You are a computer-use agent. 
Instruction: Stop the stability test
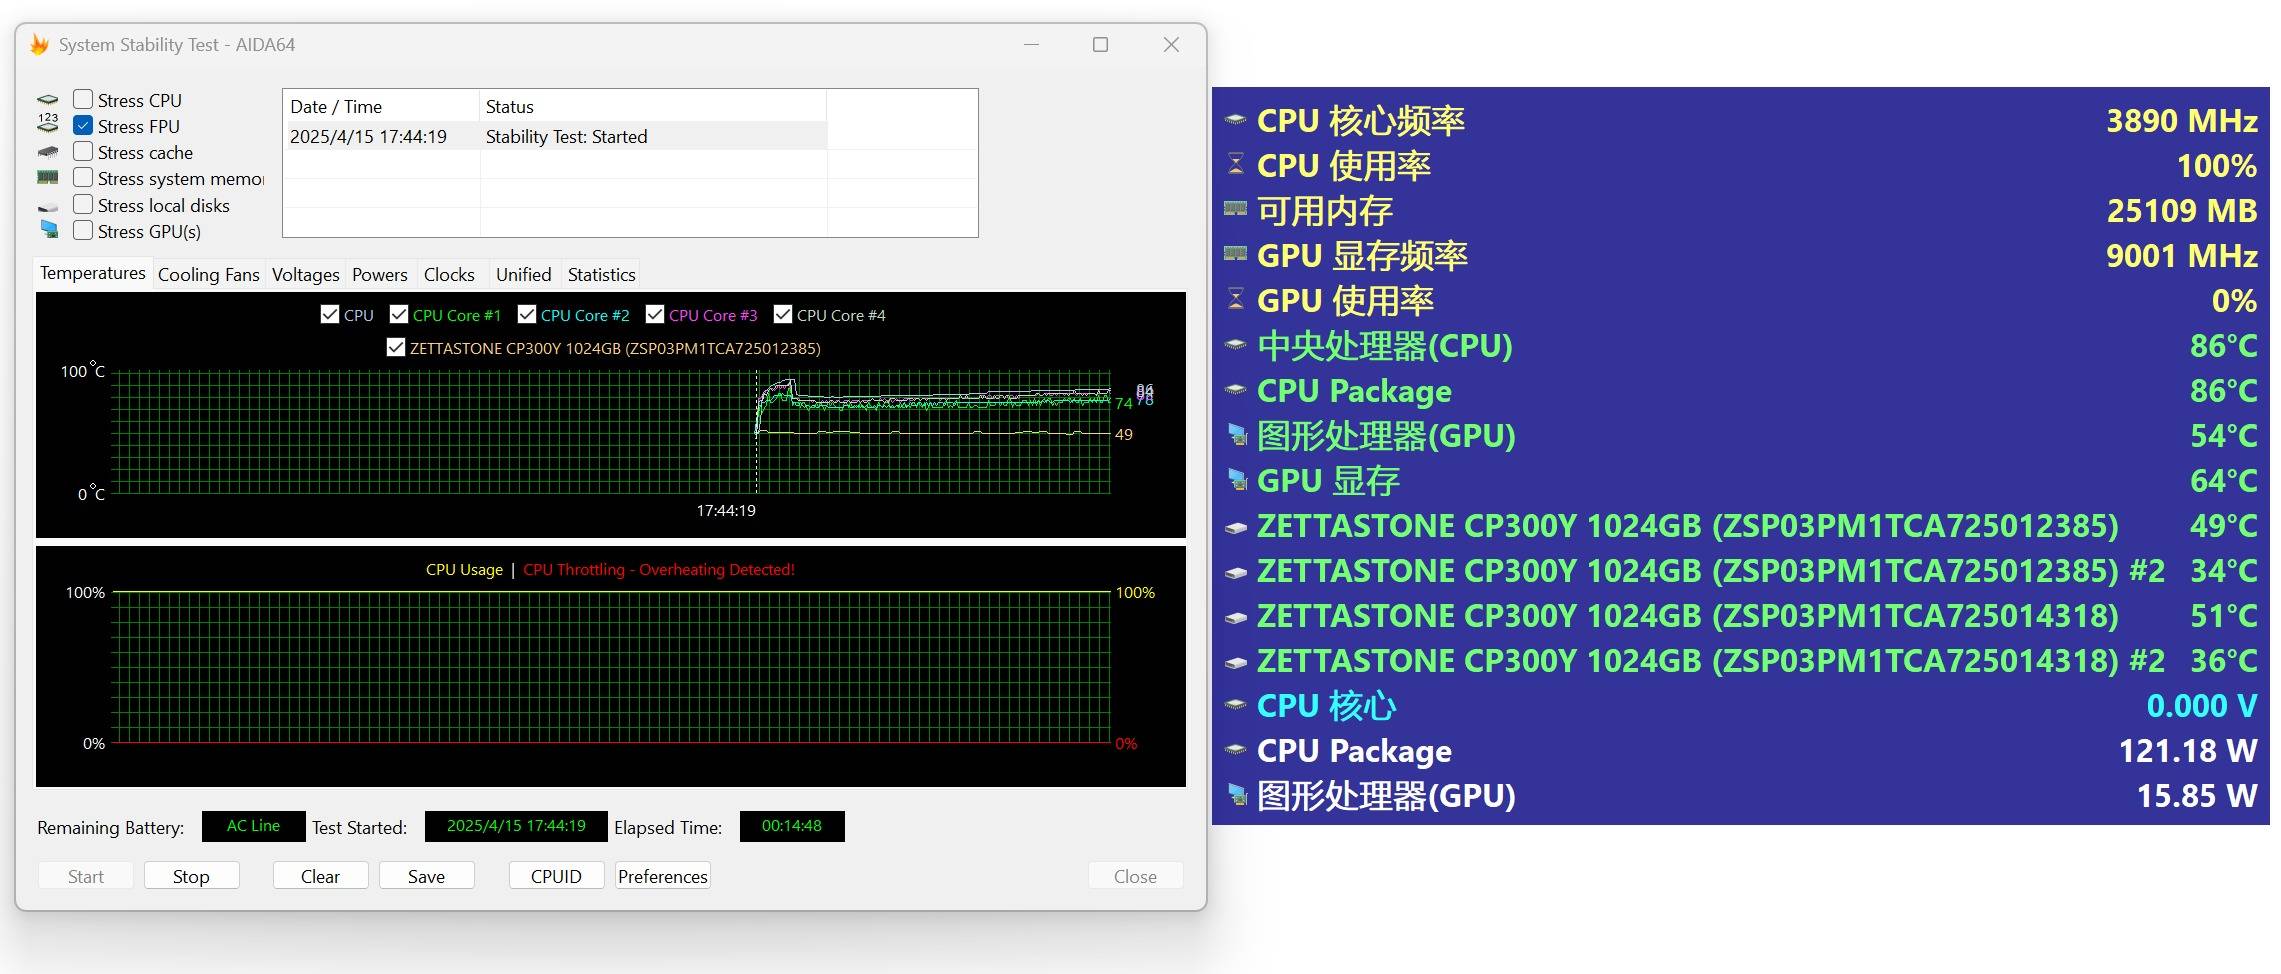pyautogui.click(x=191, y=876)
